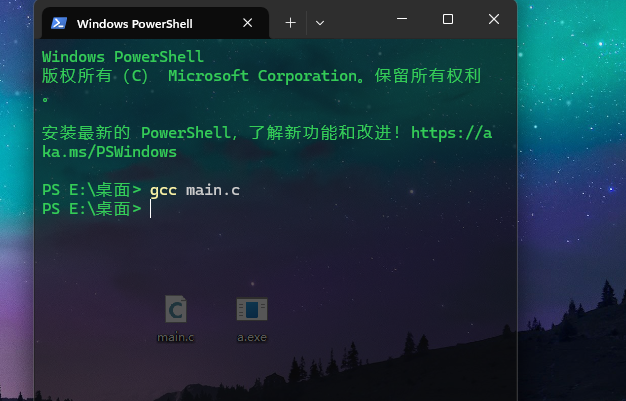626x401 pixels.
Task: Minimize the terminal window
Action: 401,20
